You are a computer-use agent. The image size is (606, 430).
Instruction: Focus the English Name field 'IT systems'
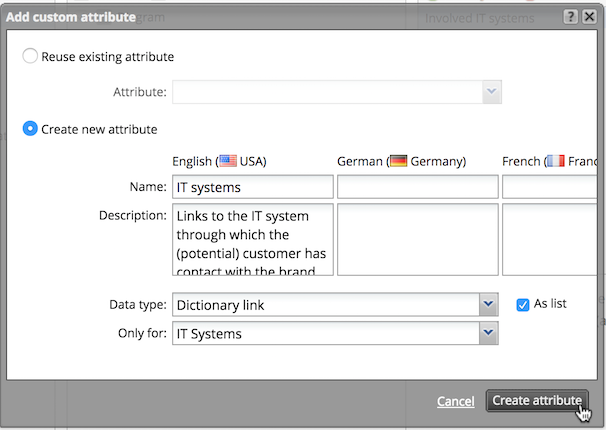(253, 187)
